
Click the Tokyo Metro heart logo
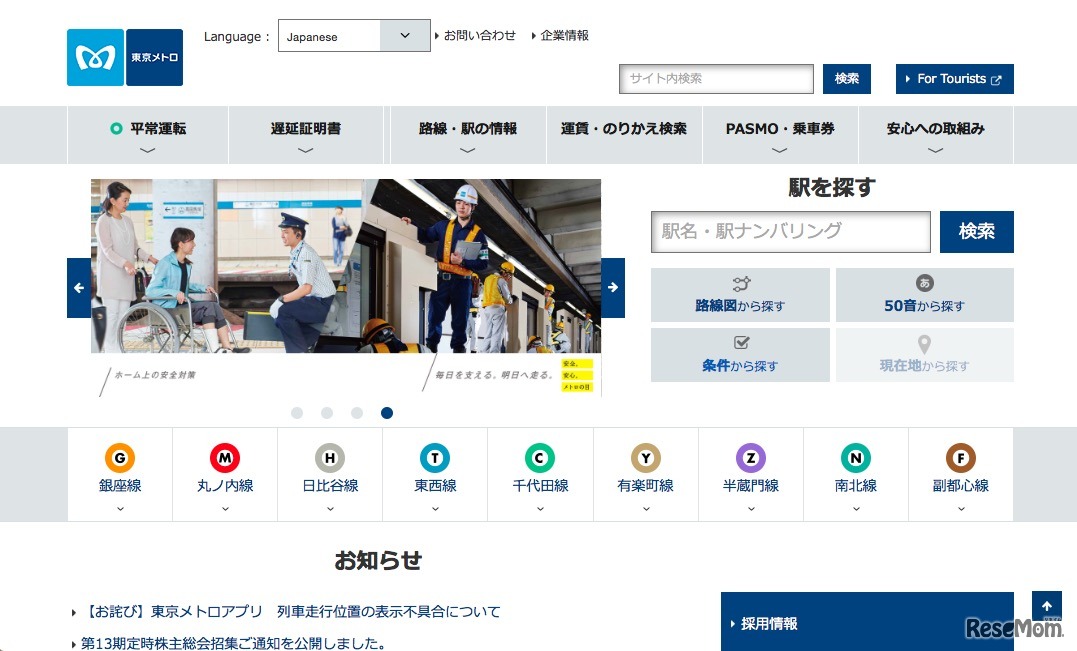click(x=95, y=58)
